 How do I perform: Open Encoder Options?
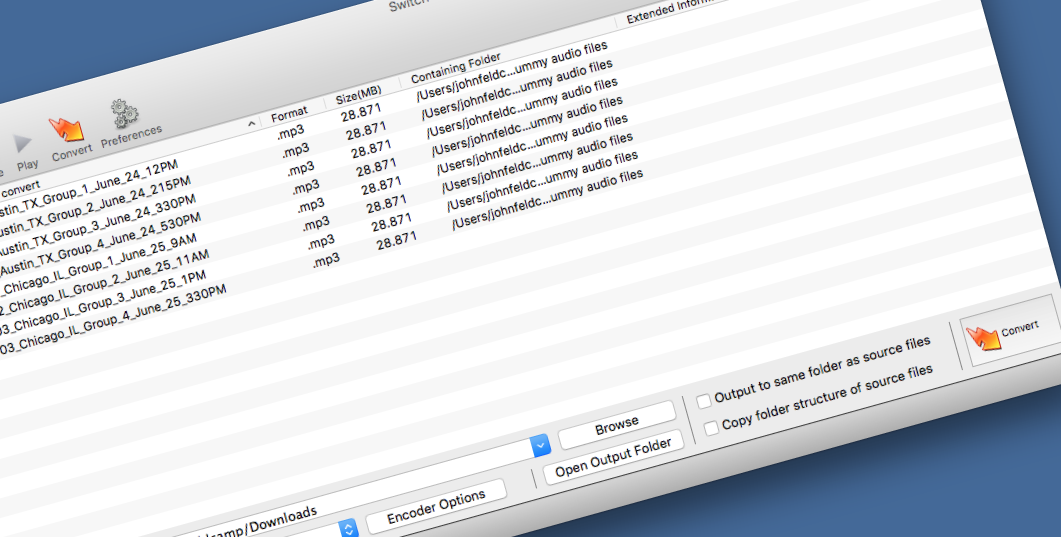point(436,507)
